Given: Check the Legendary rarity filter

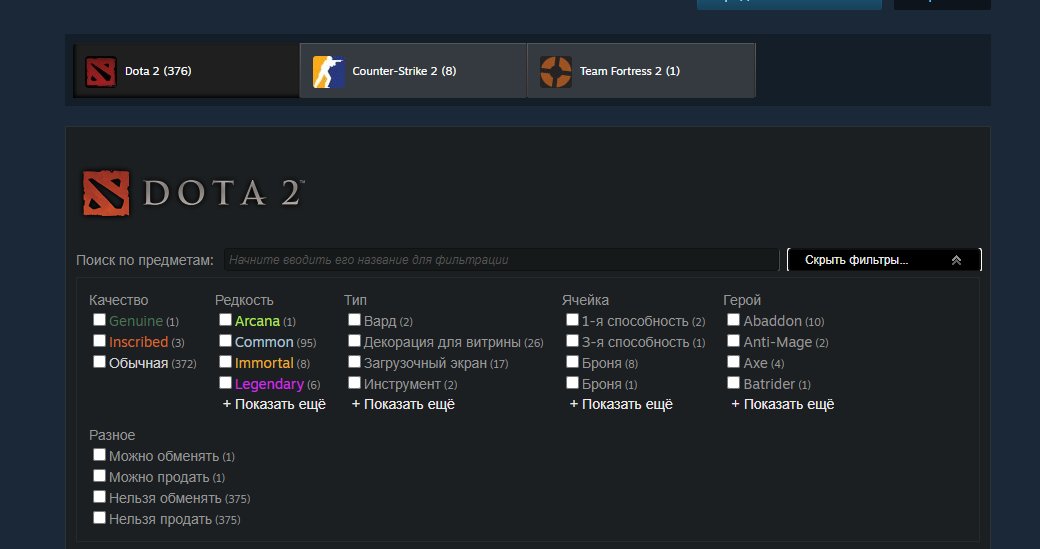Looking at the screenshot, I should pyautogui.click(x=226, y=383).
